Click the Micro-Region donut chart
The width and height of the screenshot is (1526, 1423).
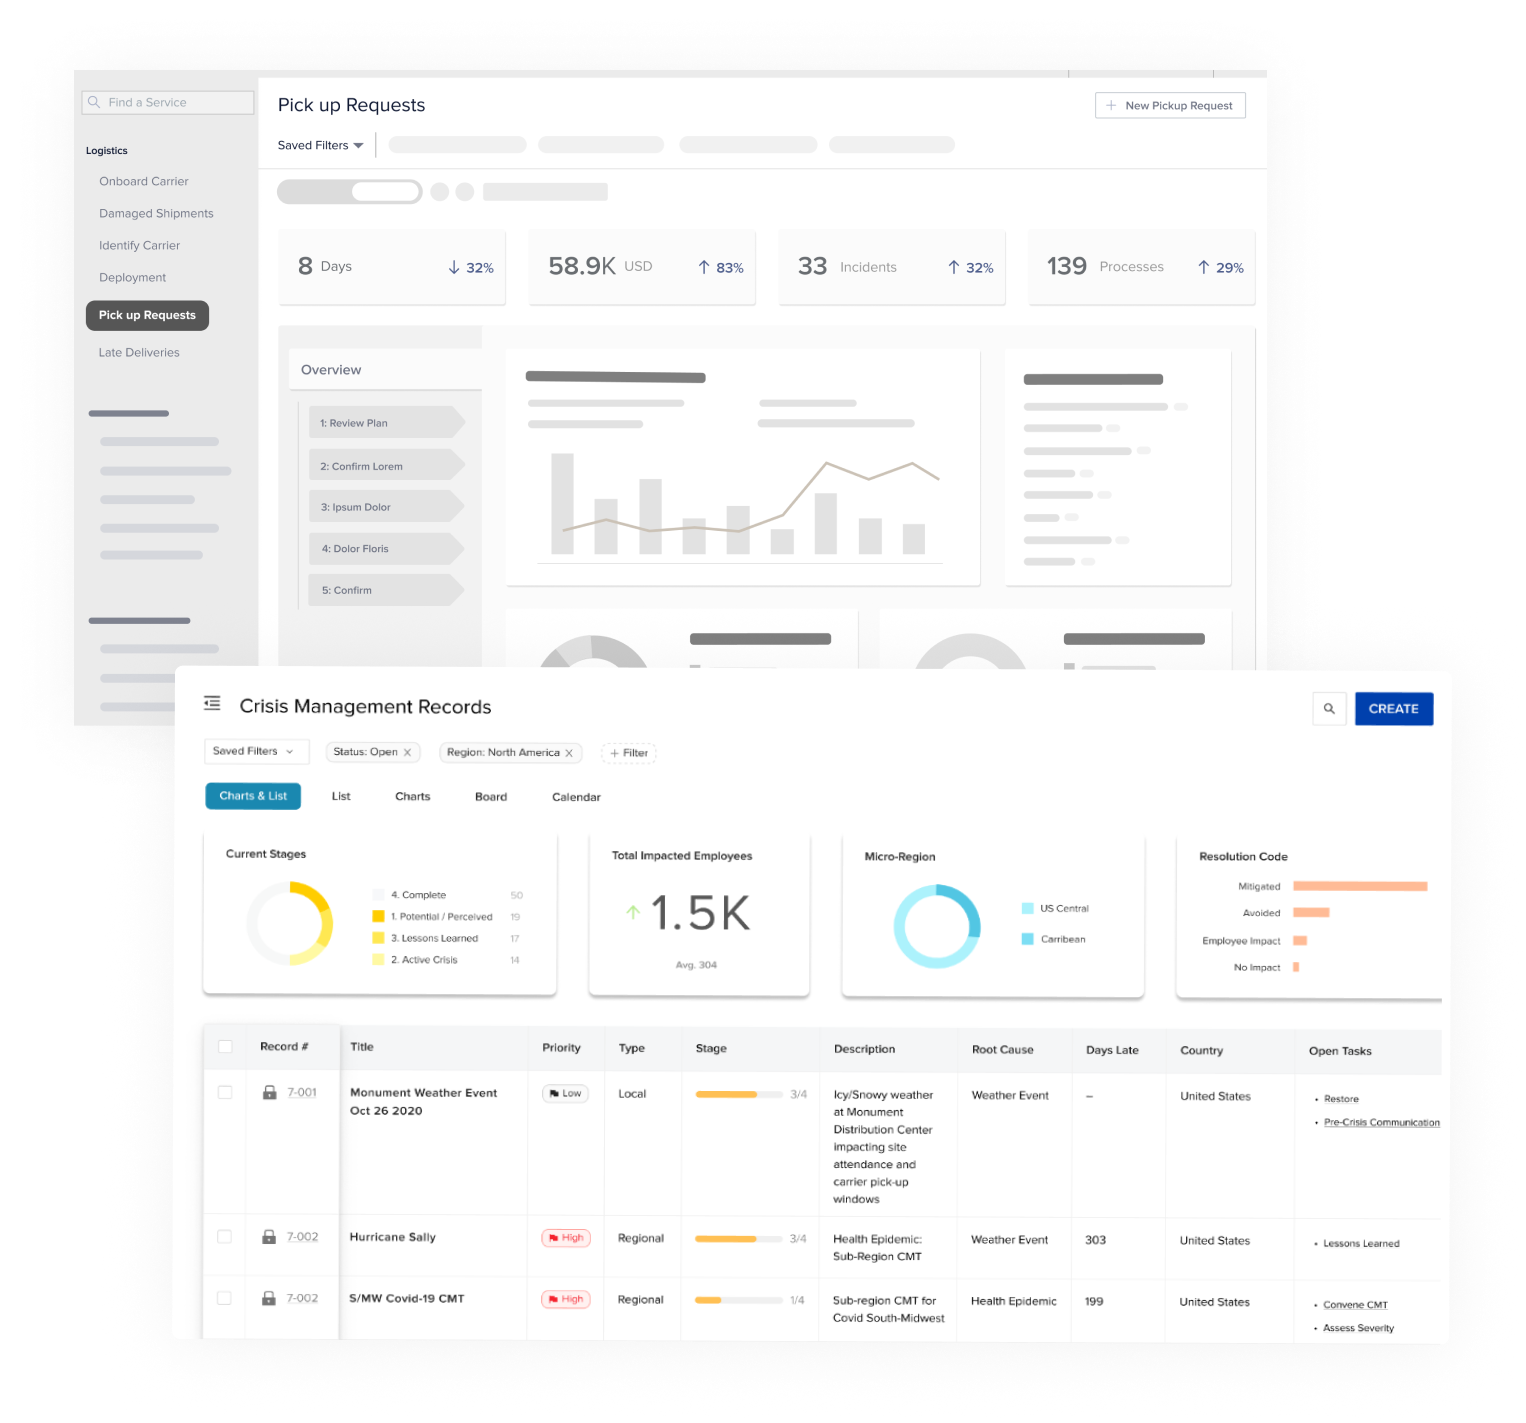937,926
